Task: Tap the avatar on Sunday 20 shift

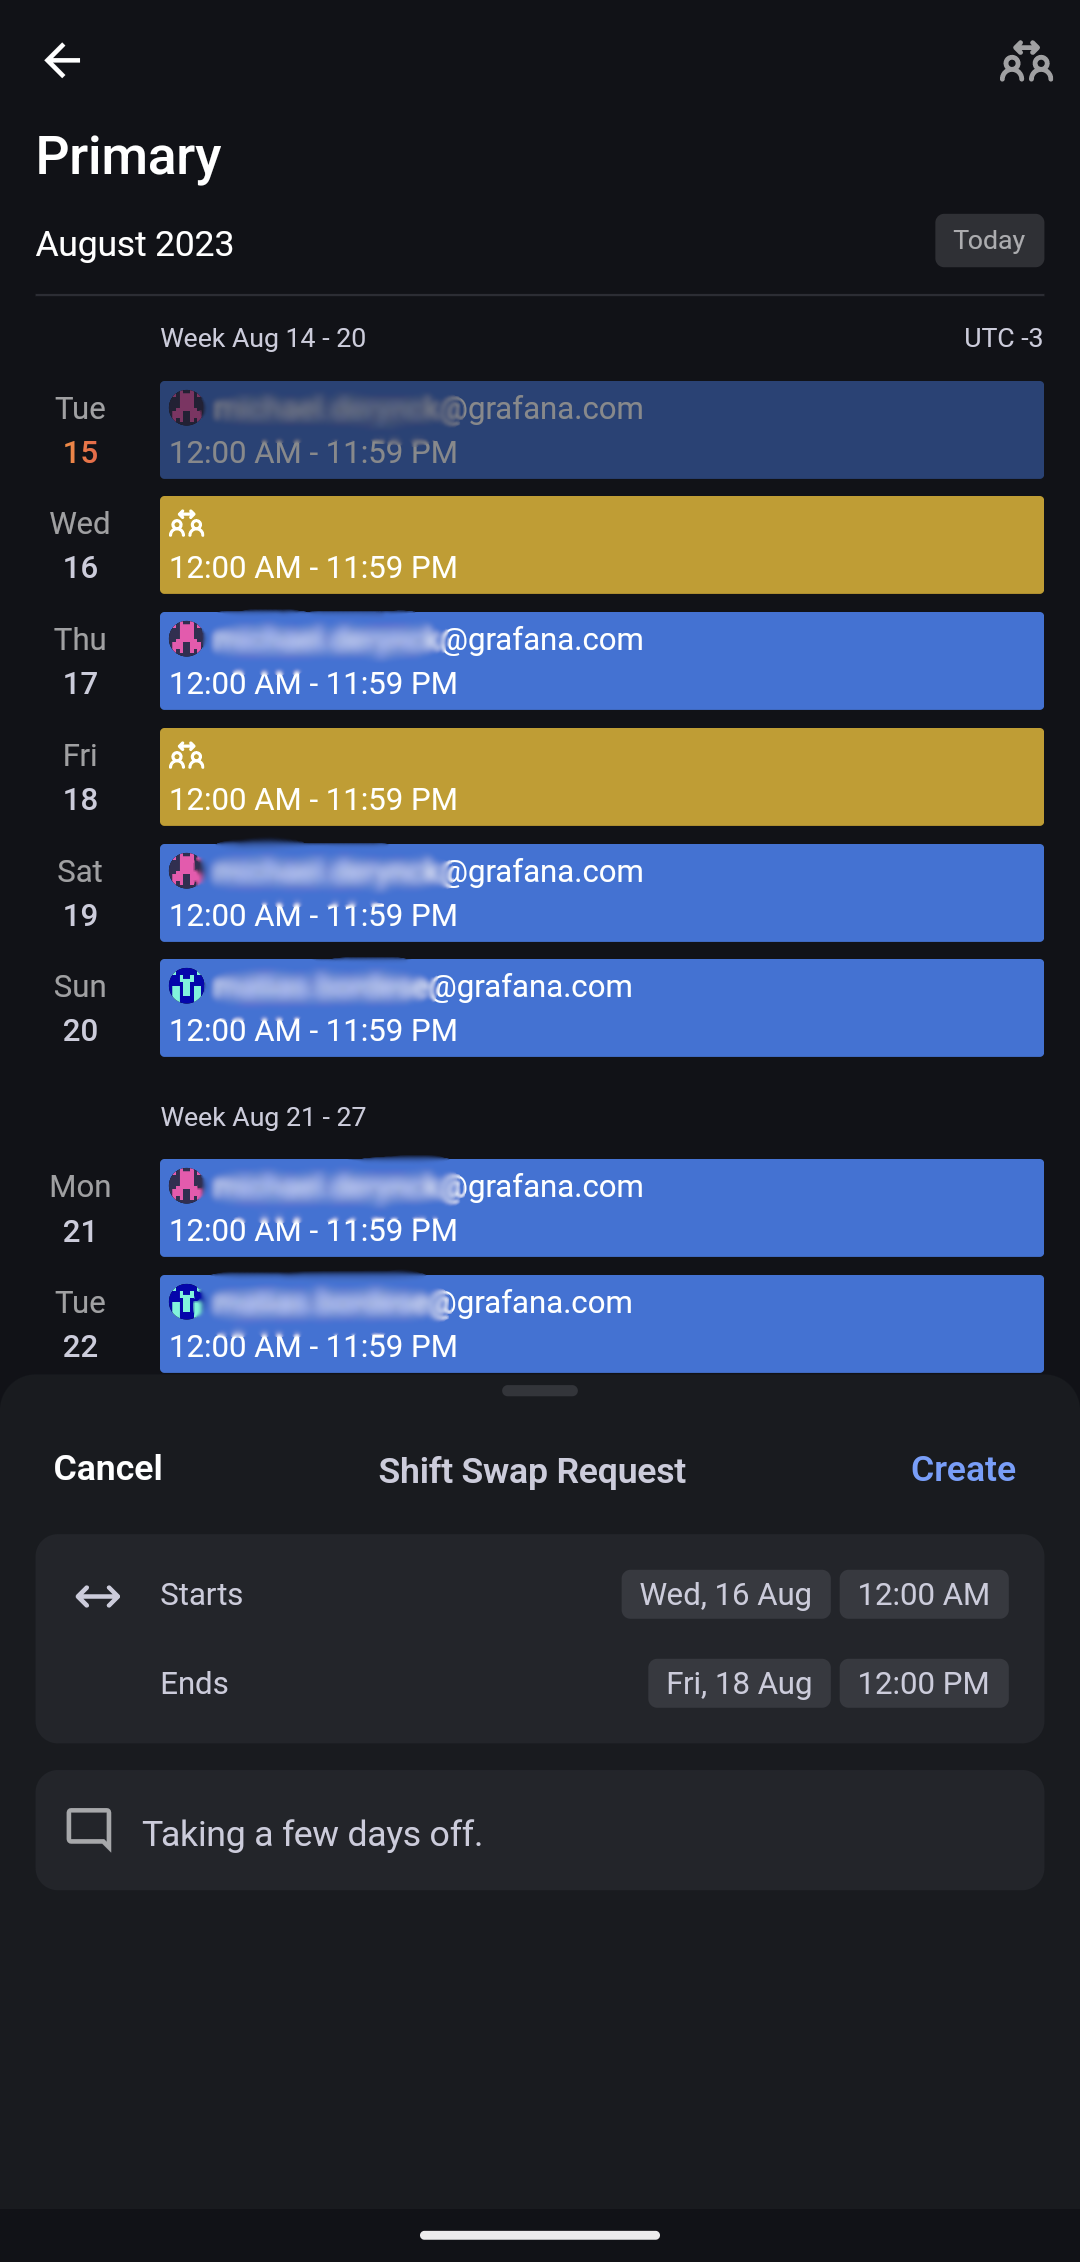Action: (x=187, y=986)
